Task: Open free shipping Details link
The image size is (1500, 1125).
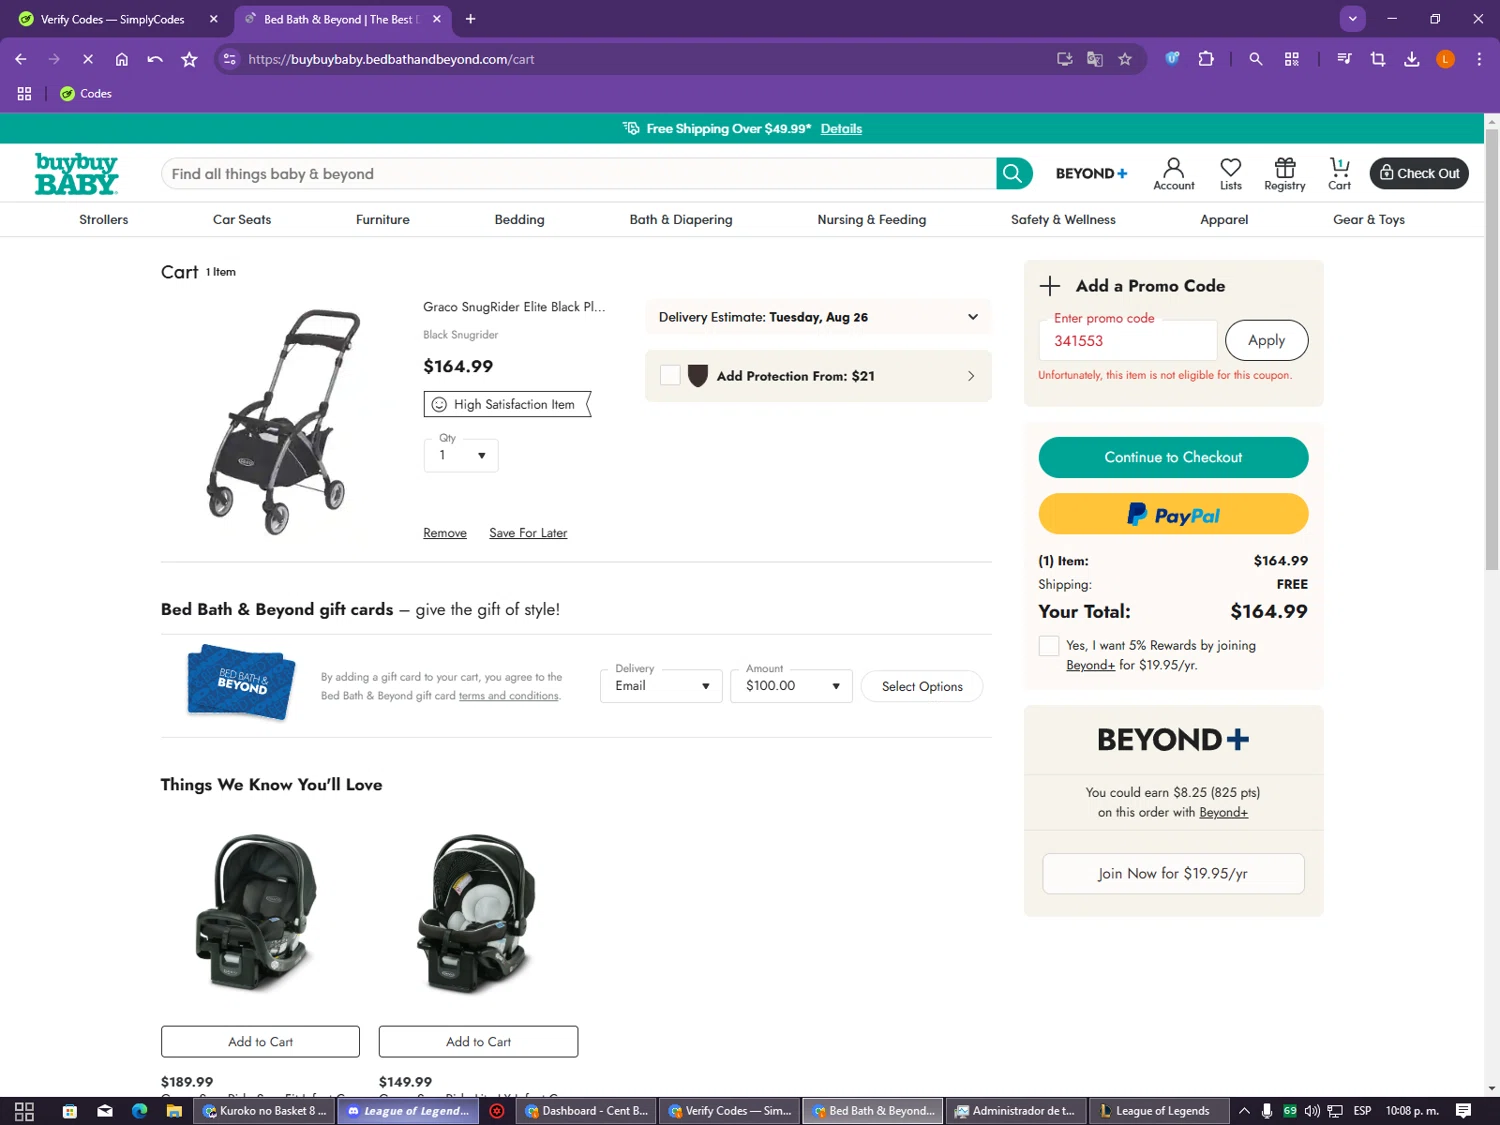Action: point(841,129)
